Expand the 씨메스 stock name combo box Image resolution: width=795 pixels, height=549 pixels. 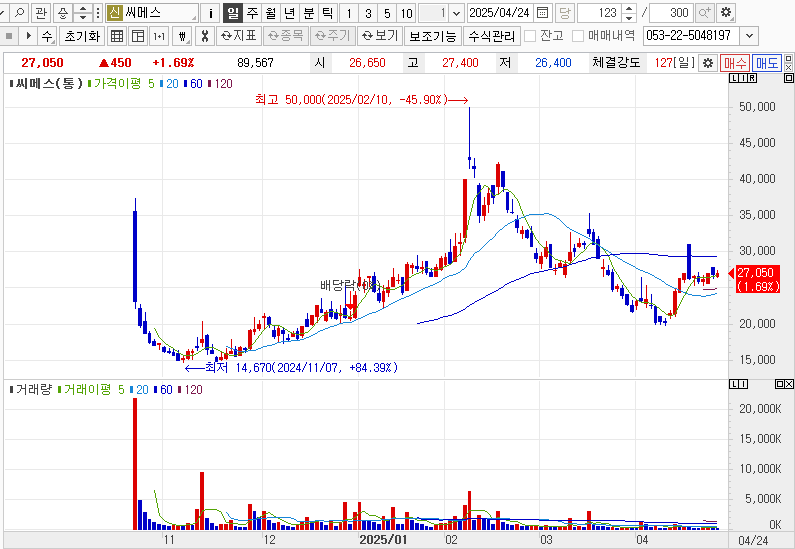click(152, 13)
